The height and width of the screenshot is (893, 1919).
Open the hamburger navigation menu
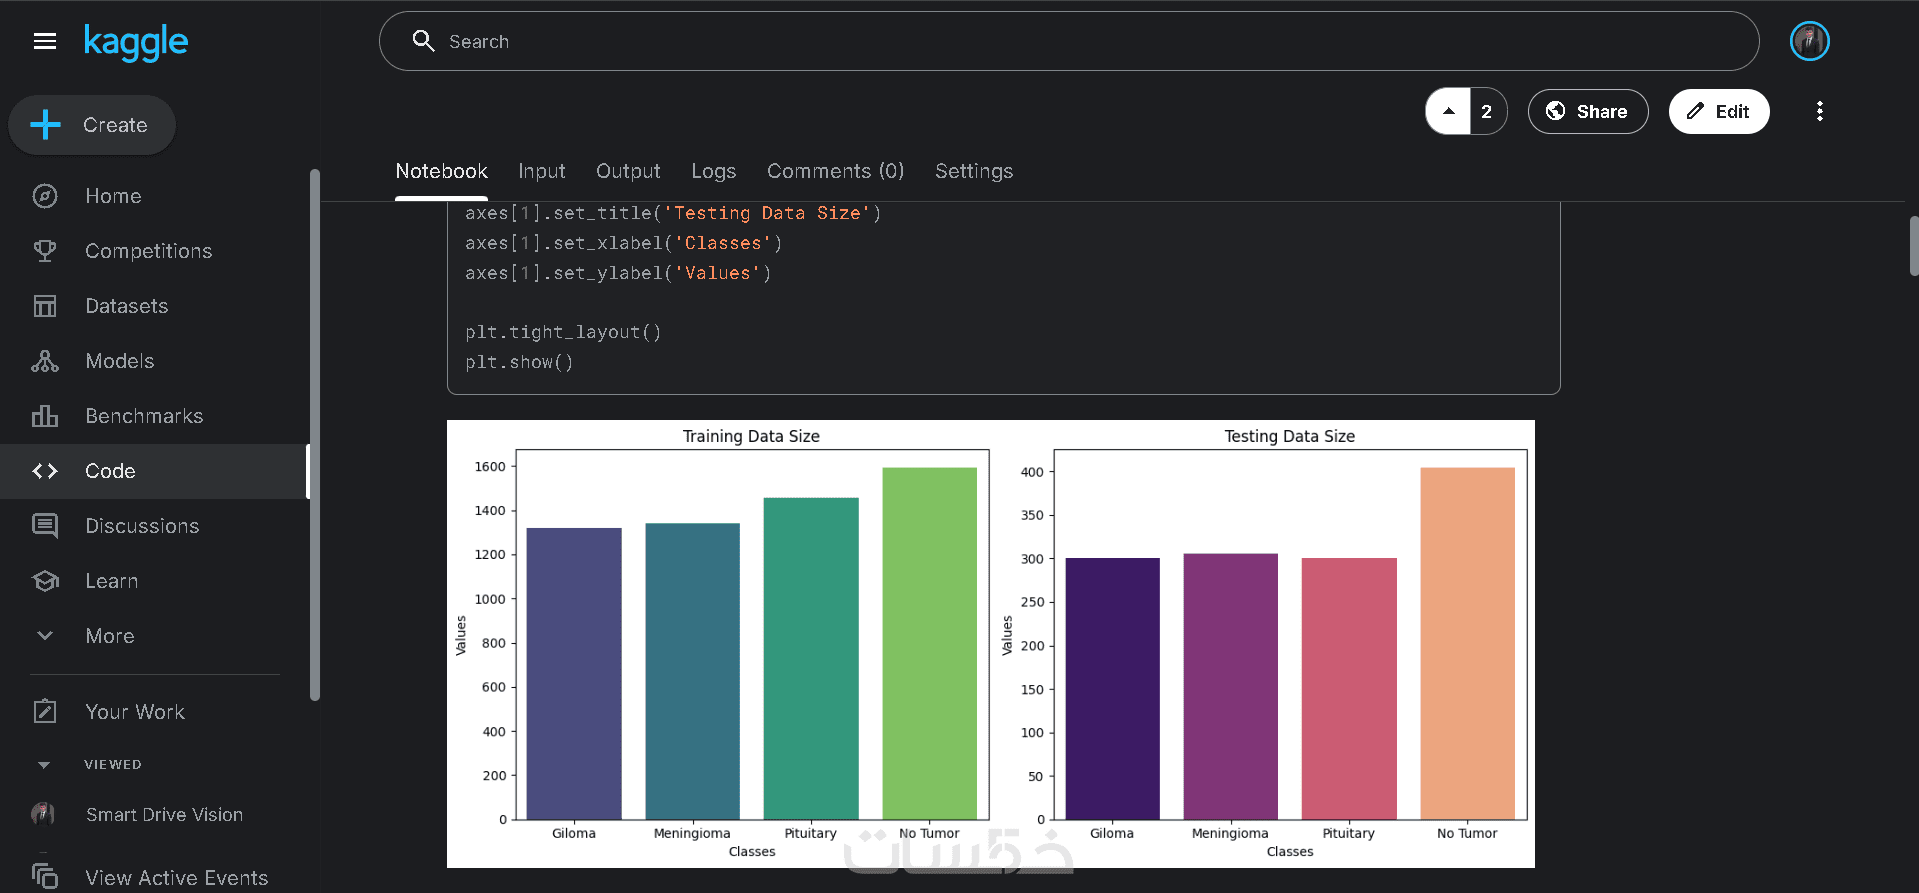pos(45,41)
